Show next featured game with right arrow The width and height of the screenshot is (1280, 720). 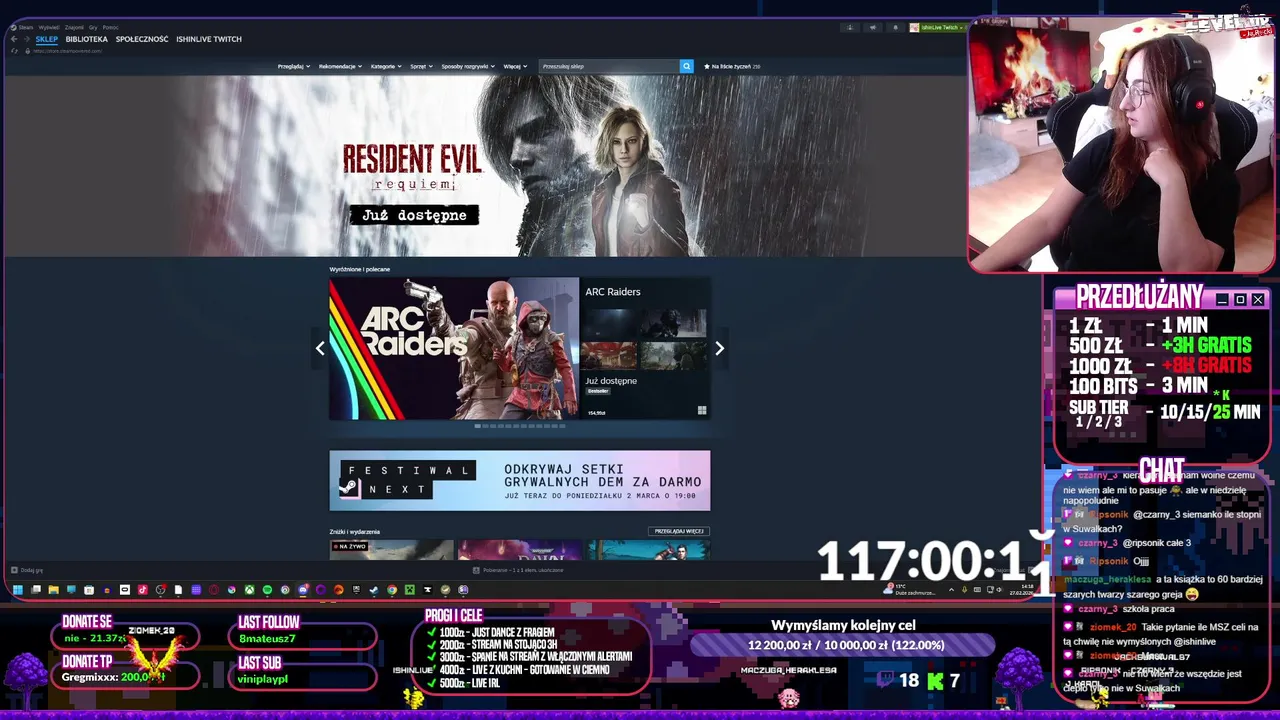tap(719, 348)
